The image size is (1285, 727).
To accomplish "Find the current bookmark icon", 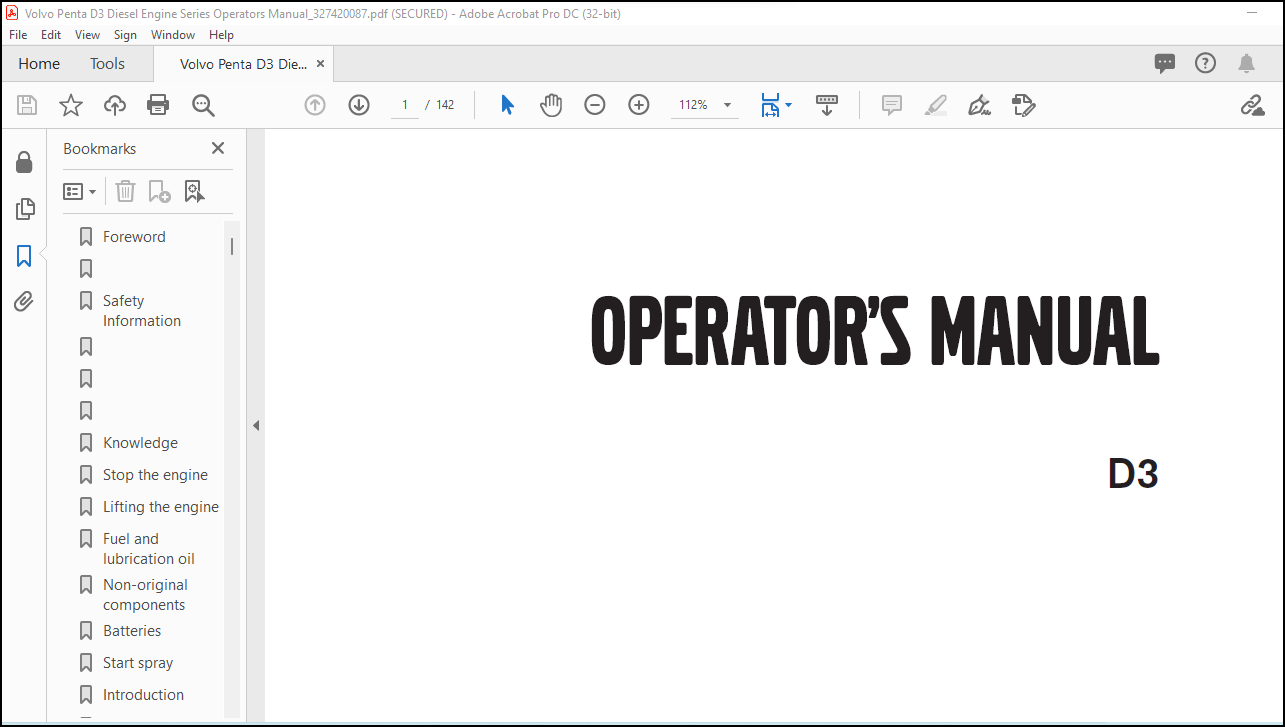I will (x=194, y=191).
